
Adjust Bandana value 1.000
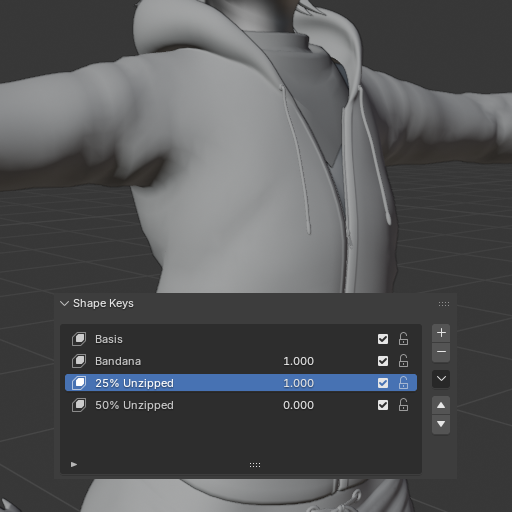click(x=298, y=361)
